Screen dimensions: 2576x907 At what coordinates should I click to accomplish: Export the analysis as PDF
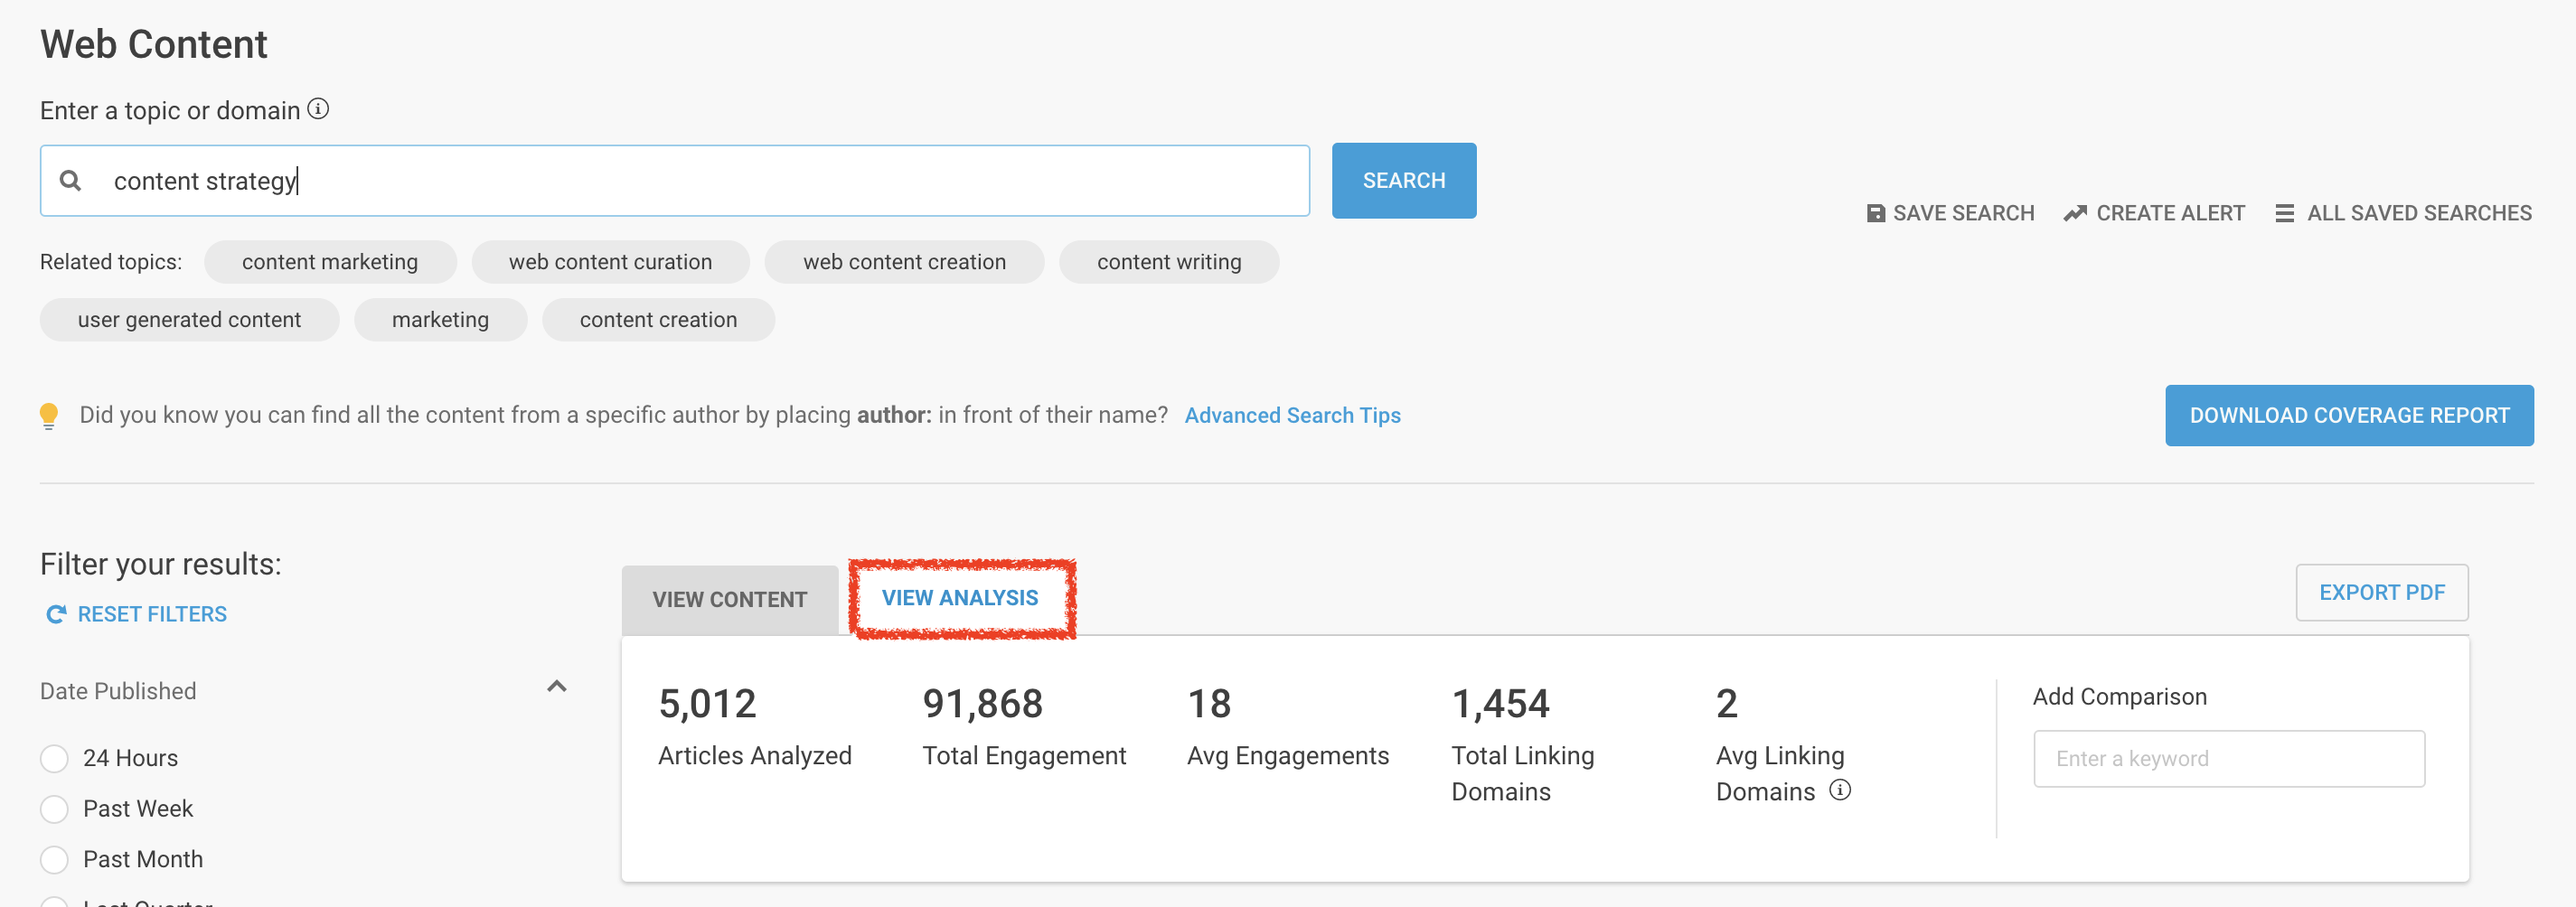point(2381,592)
